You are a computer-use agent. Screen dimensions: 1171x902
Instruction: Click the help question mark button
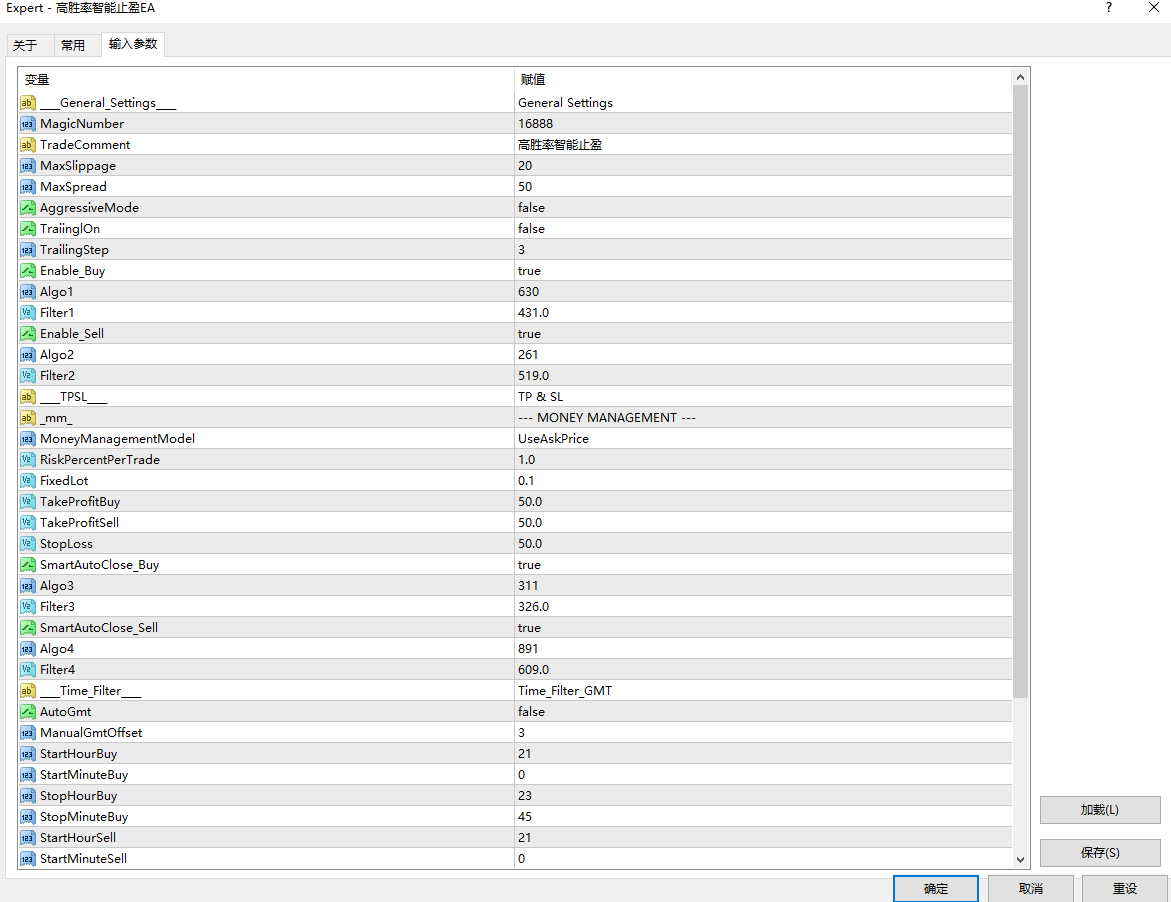tap(1109, 7)
